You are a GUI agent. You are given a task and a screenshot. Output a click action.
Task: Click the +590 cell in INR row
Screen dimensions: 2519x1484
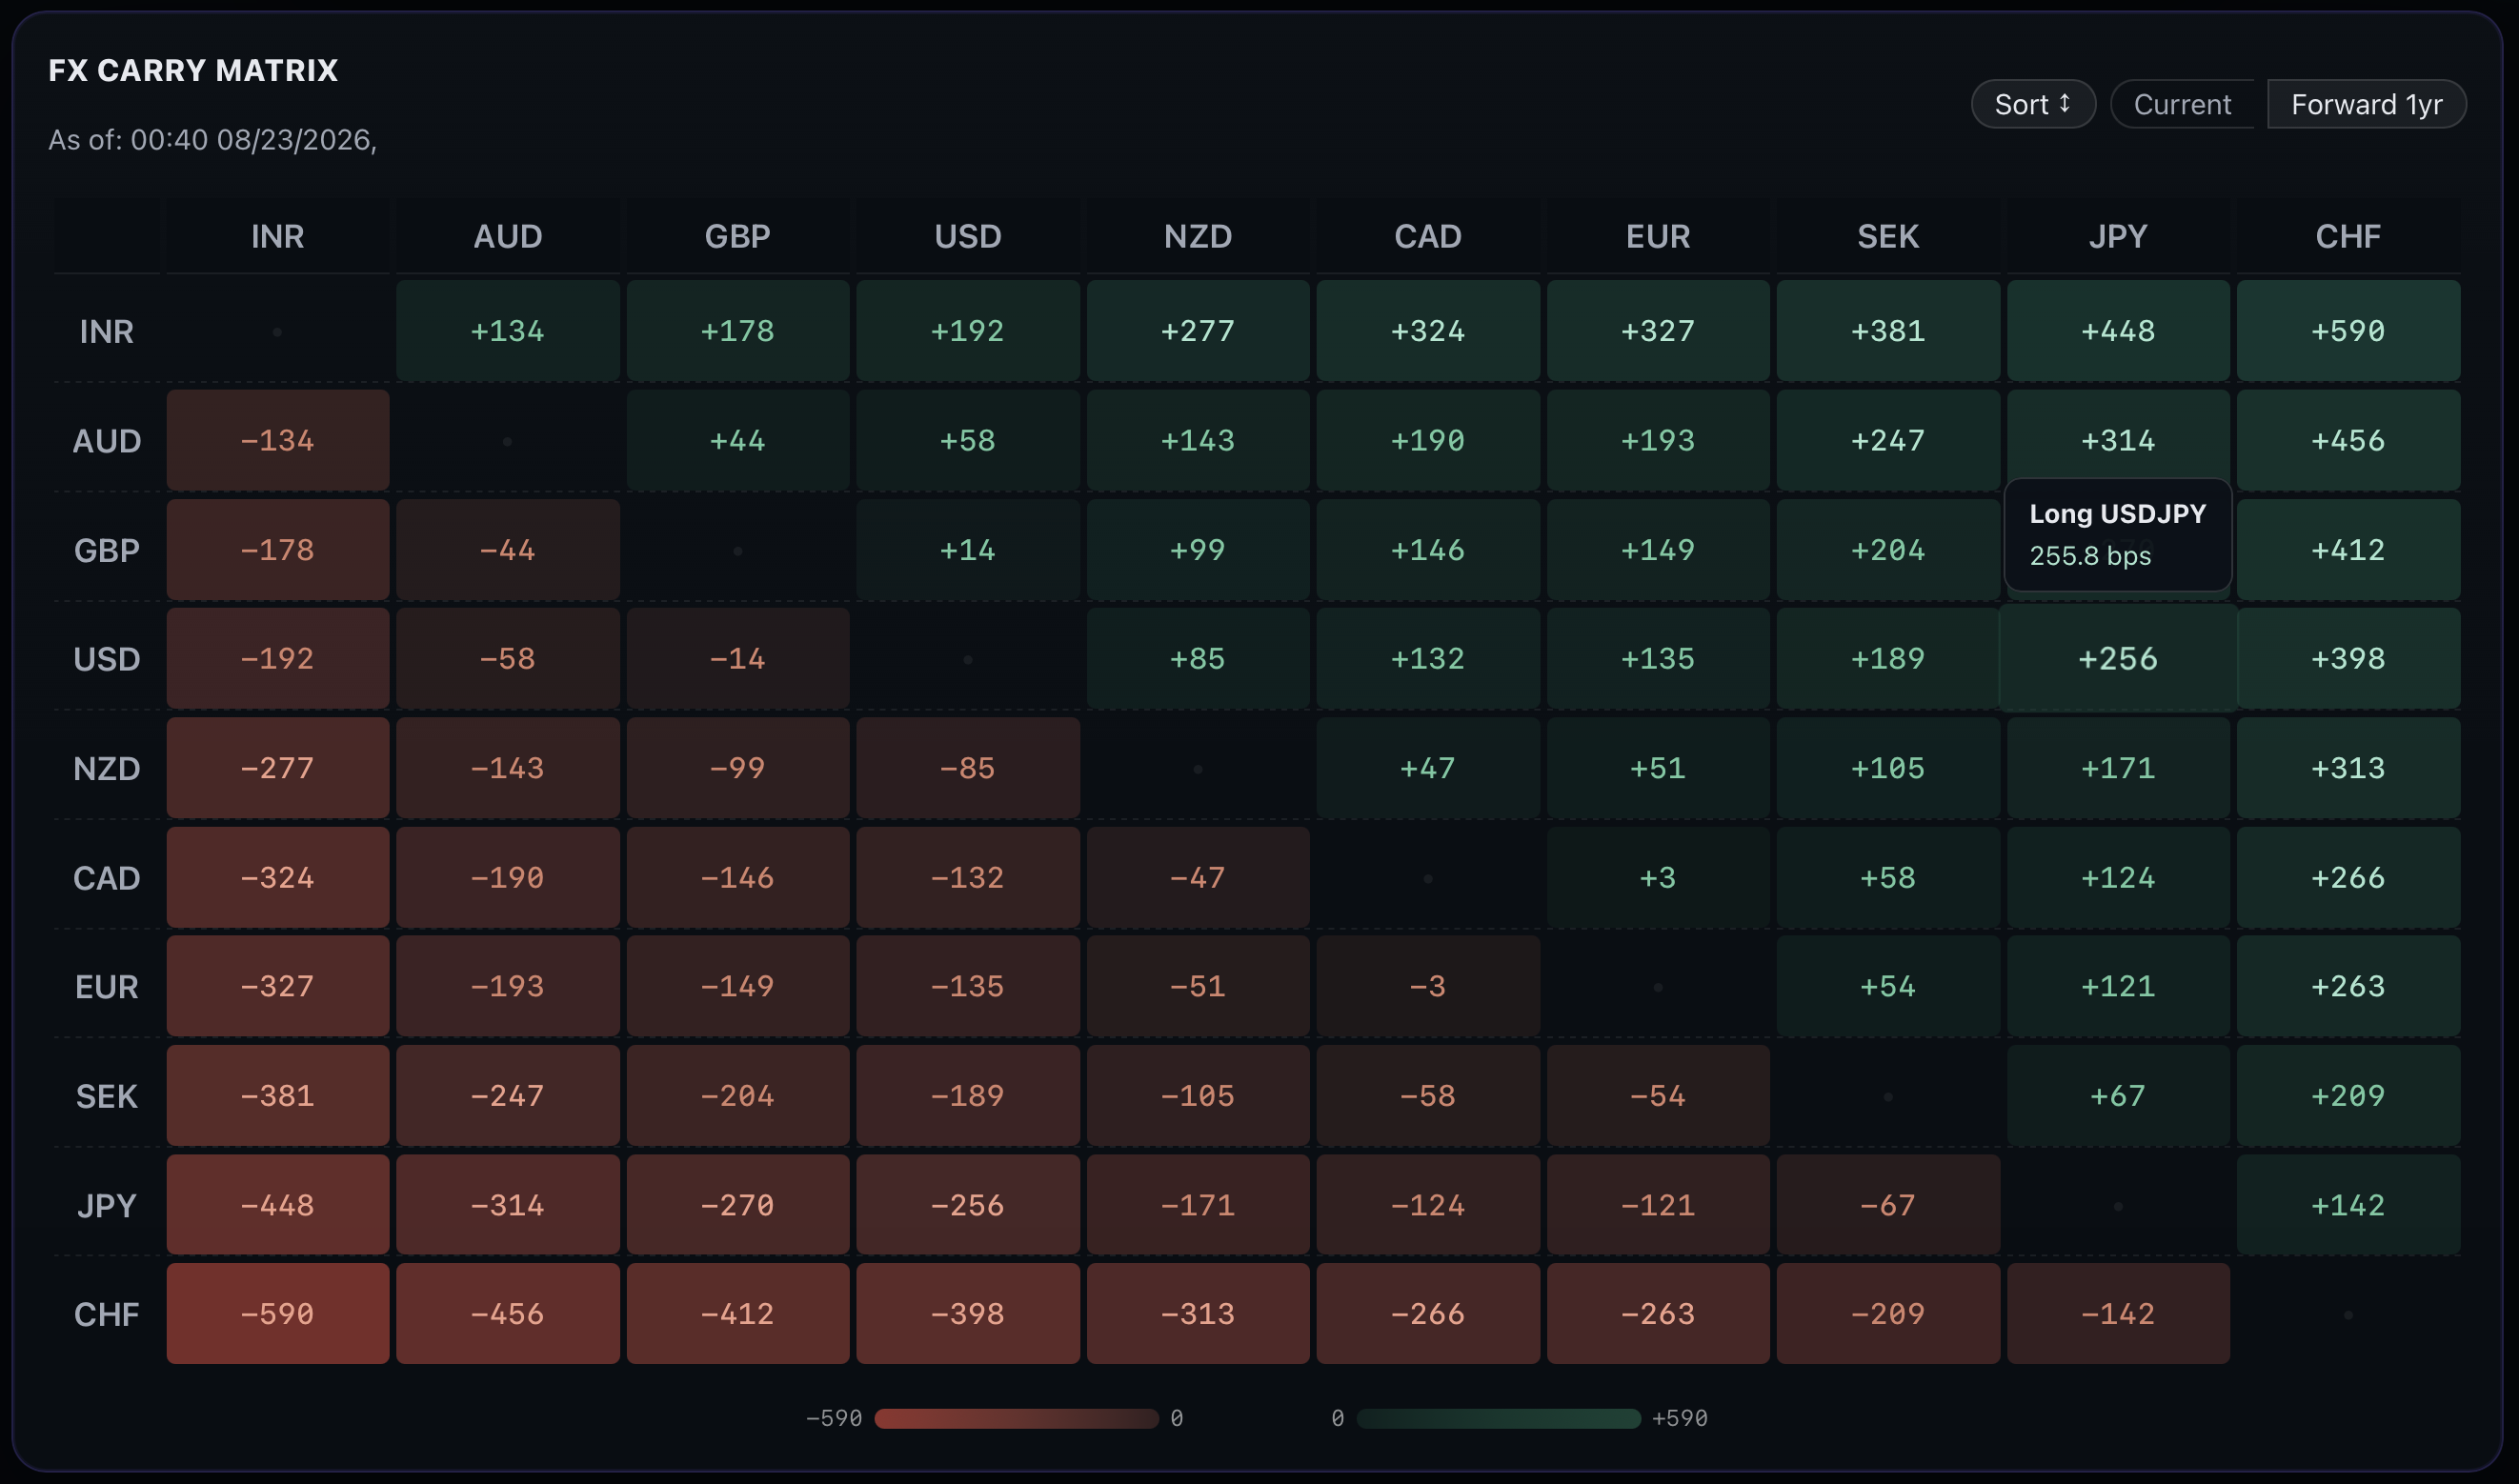pos(2348,331)
